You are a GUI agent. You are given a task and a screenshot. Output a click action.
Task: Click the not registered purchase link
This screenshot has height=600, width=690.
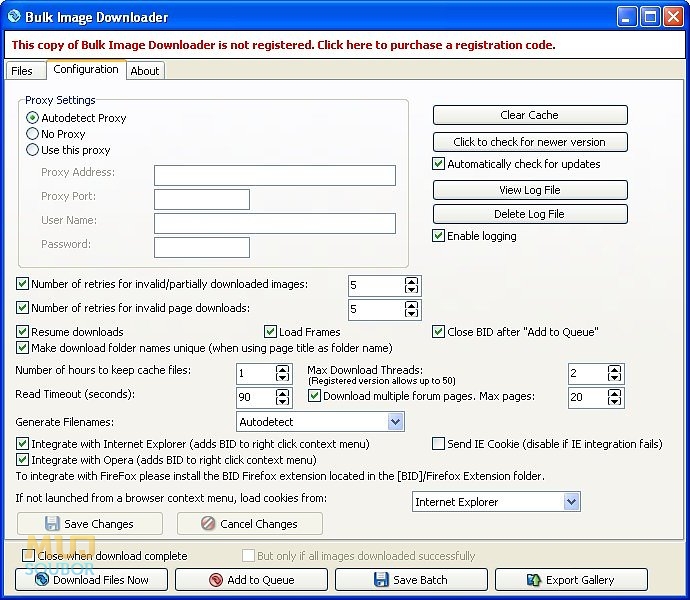pos(283,45)
